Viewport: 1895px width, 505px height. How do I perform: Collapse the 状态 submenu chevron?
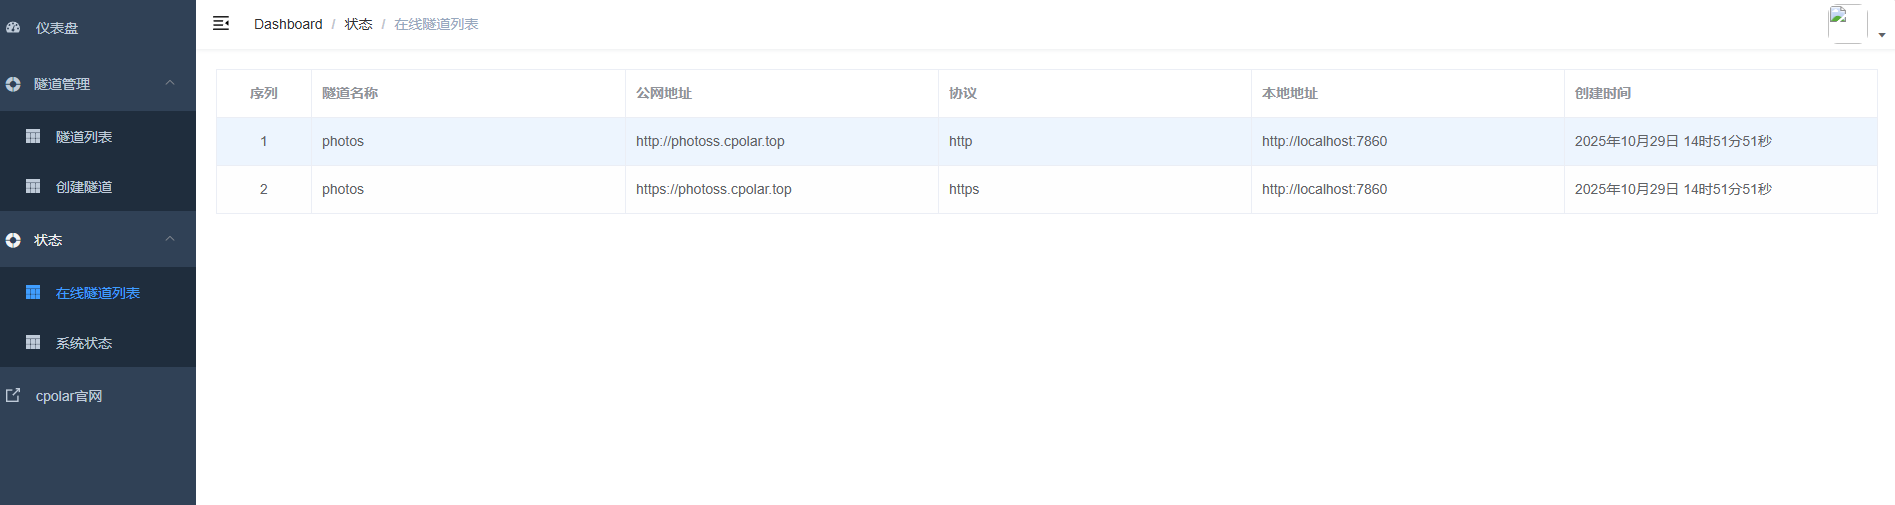tap(170, 239)
